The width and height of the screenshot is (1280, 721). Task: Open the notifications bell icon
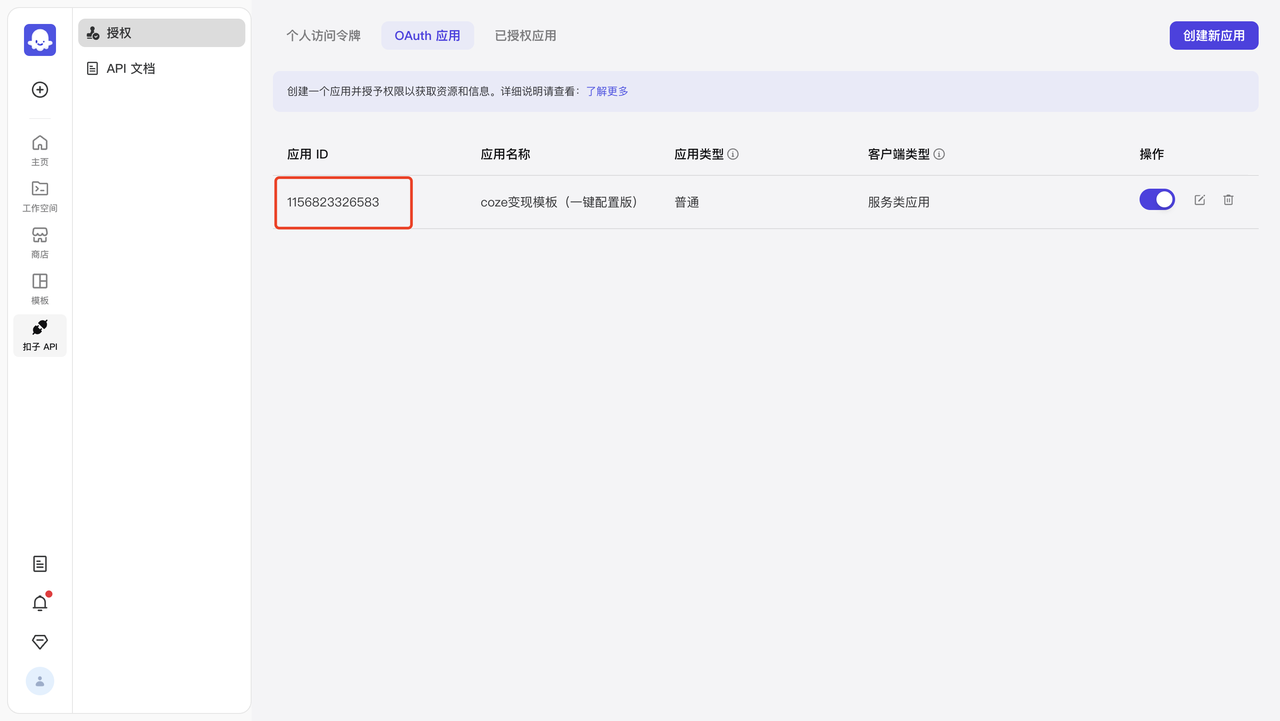pyautogui.click(x=40, y=603)
